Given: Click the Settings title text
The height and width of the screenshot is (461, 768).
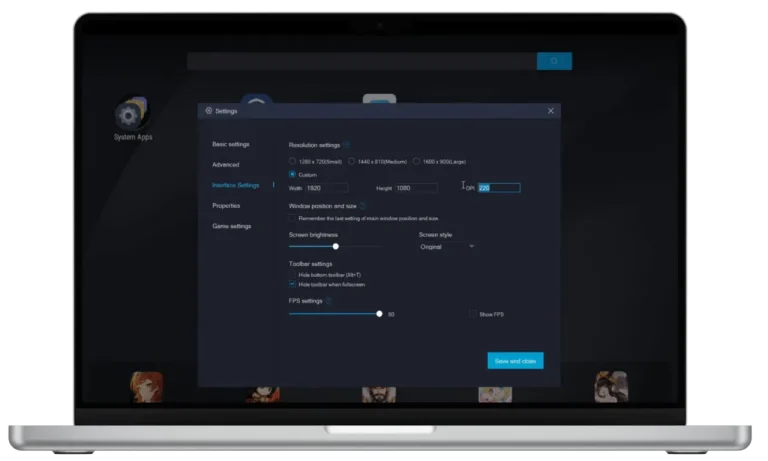Looking at the screenshot, I should point(226,111).
